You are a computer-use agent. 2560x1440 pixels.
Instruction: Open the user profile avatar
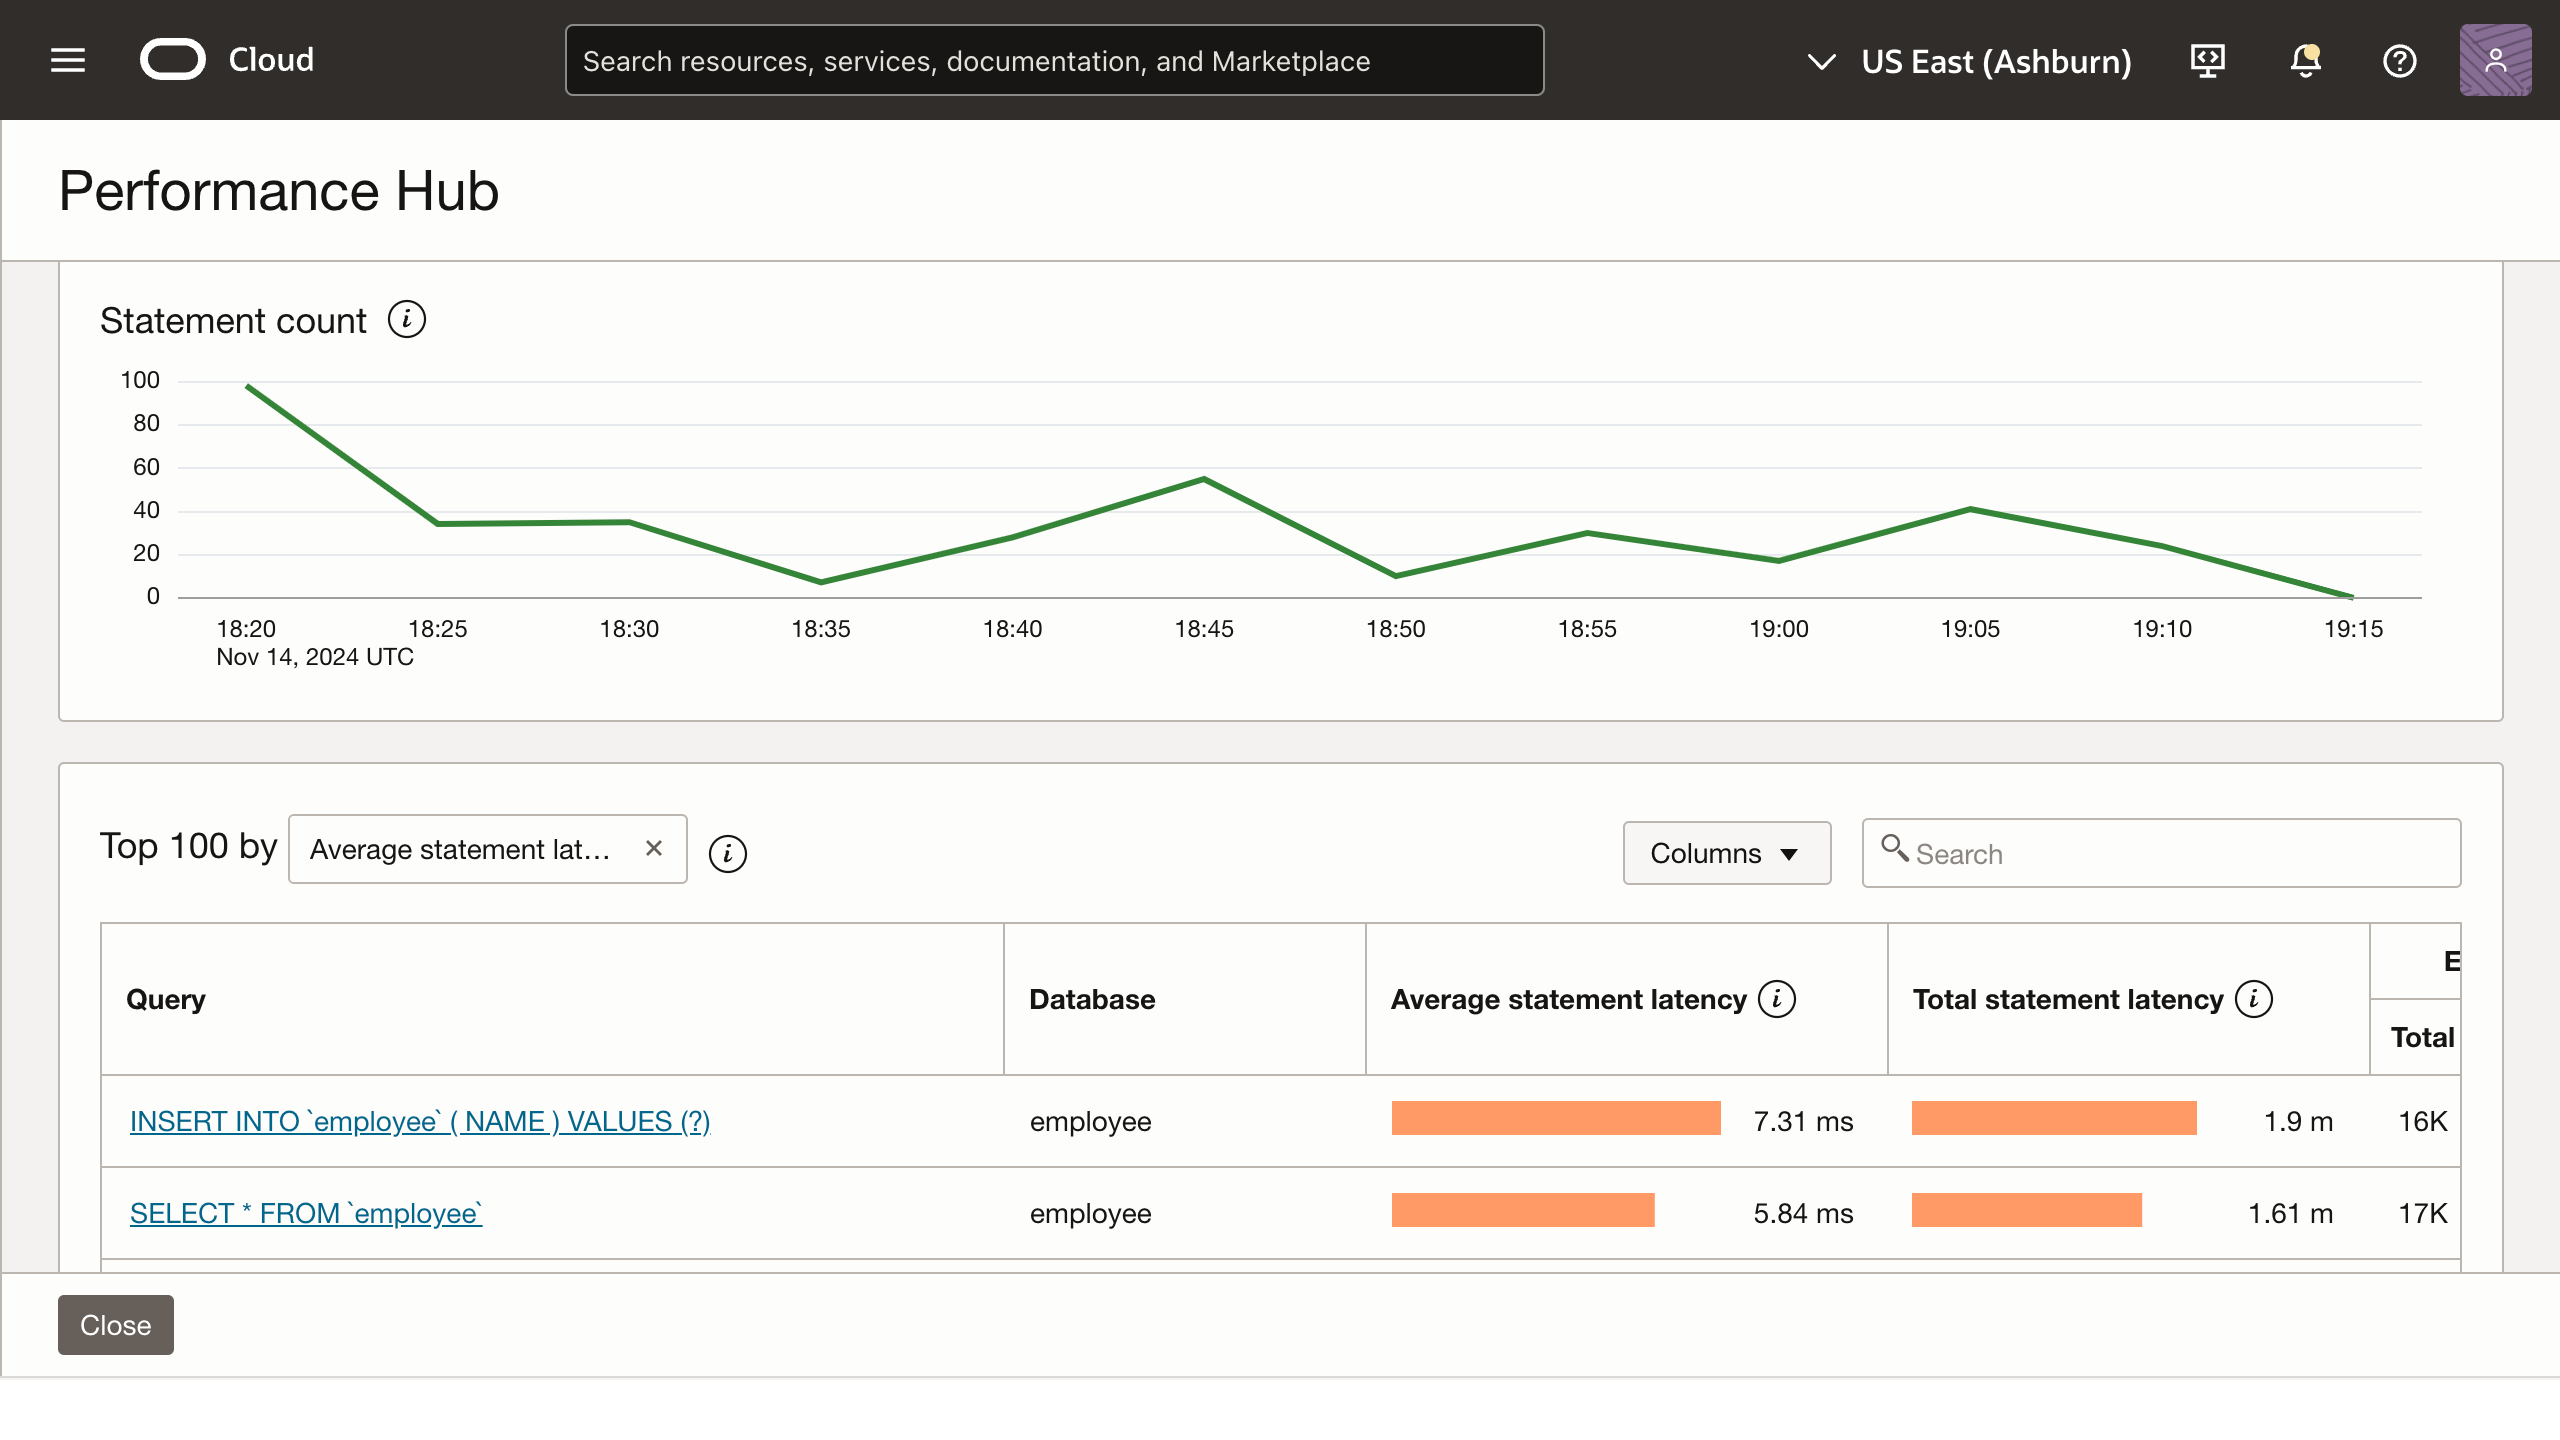2495,61
